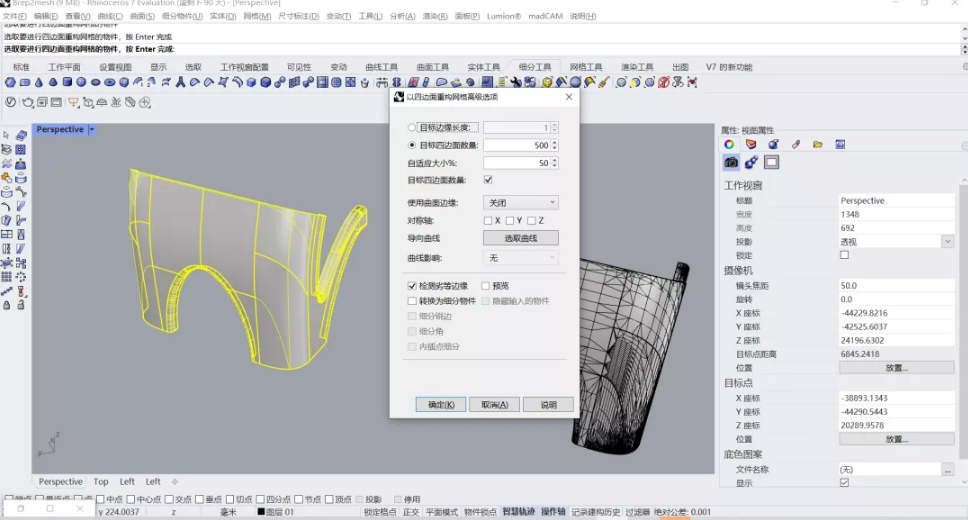Select the 目标四边面数量 radio button
This screenshot has height=520, width=968.
tap(412, 145)
